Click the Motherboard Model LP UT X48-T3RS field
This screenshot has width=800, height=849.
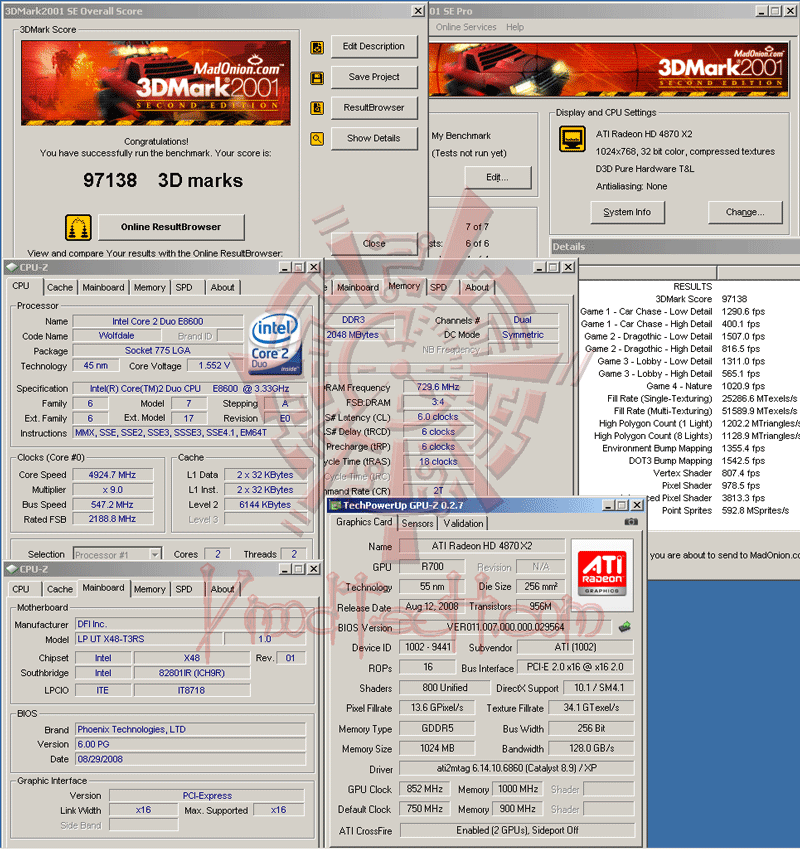tap(148, 639)
